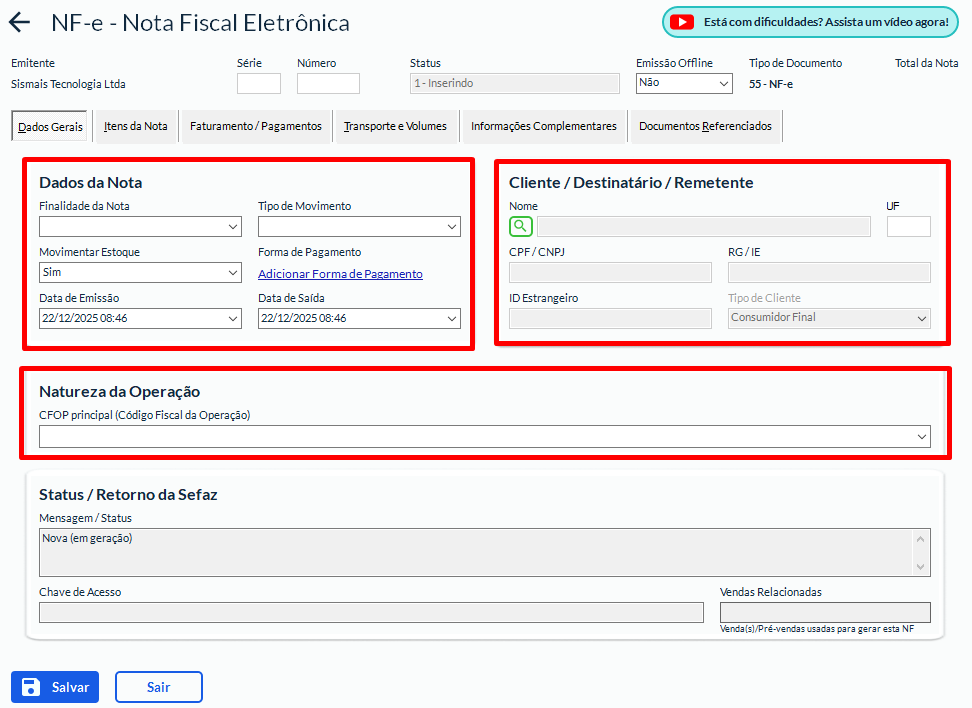This screenshot has width=972, height=708.
Task: Click the Sair button
Action: (158, 687)
